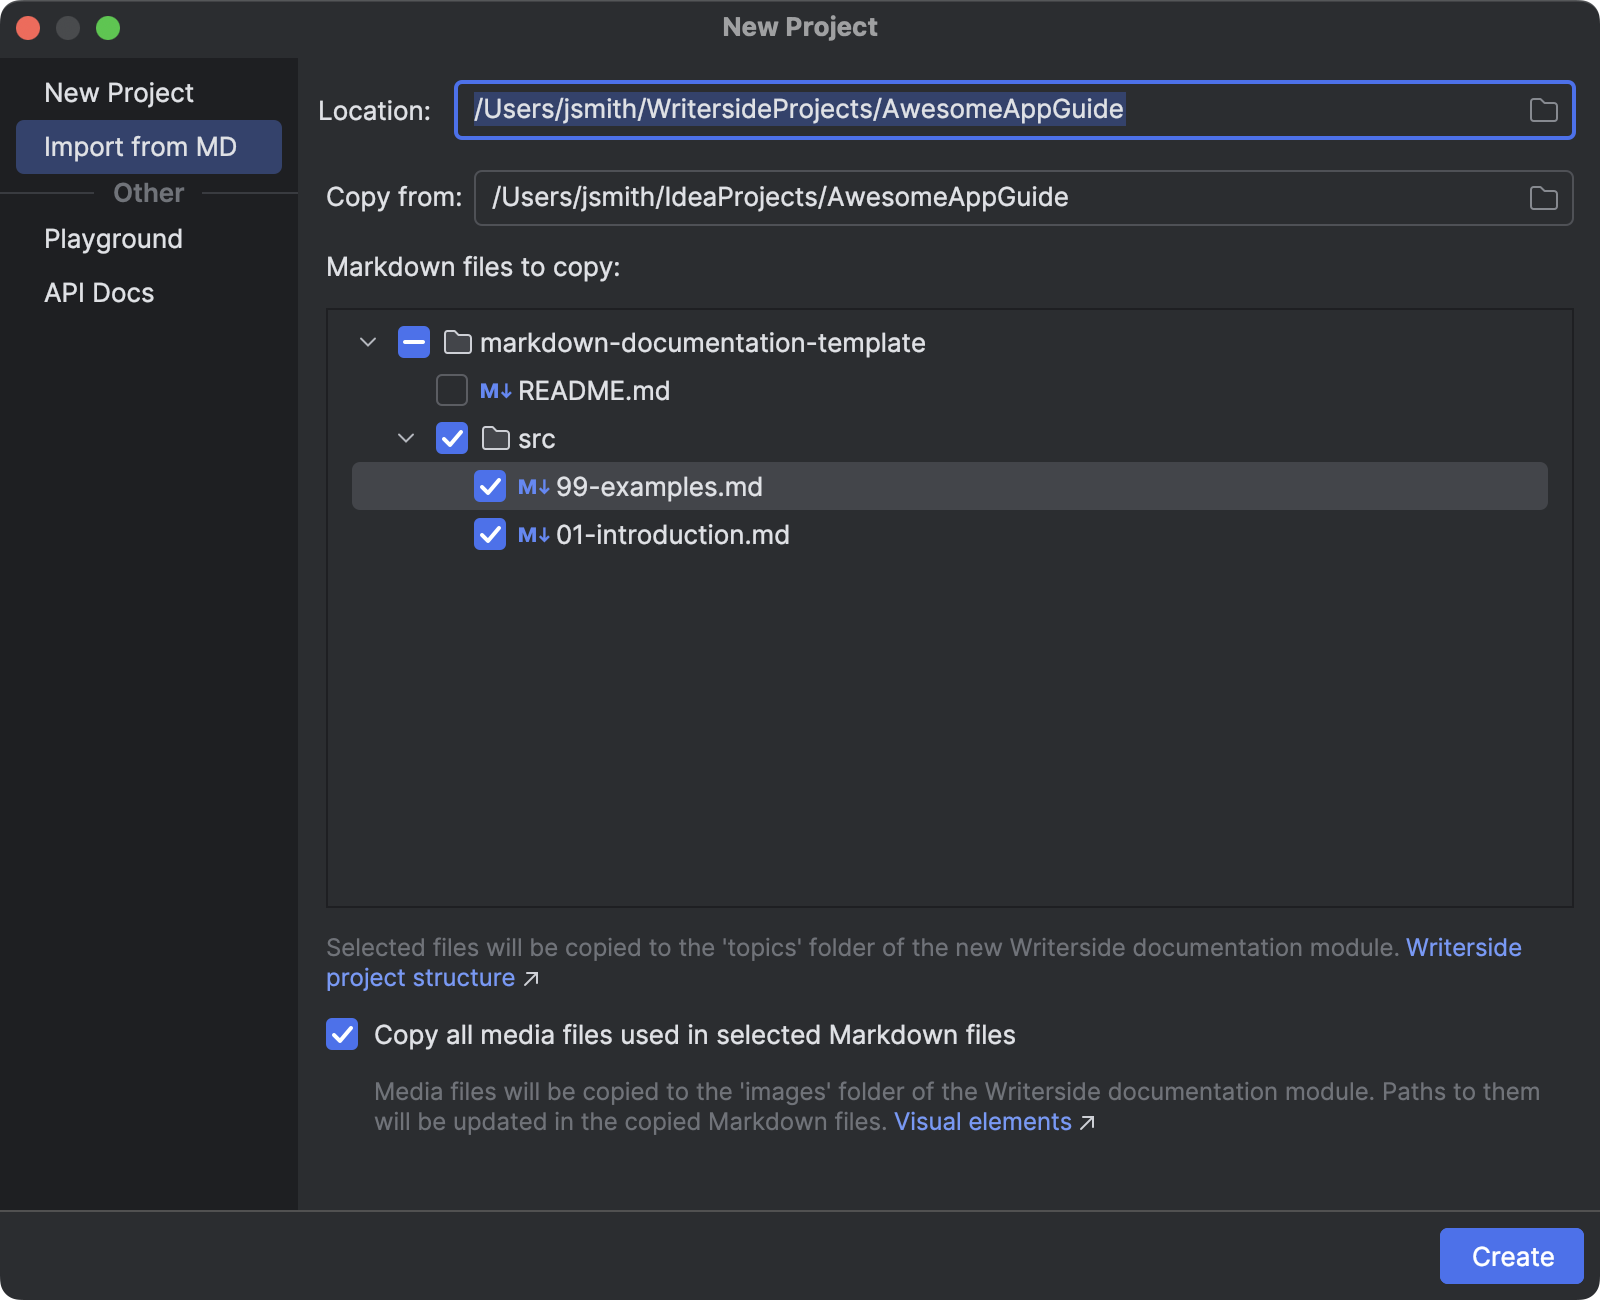Uncheck the 99-examples.md checkbox
The image size is (1600, 1300).
(490, 487)
